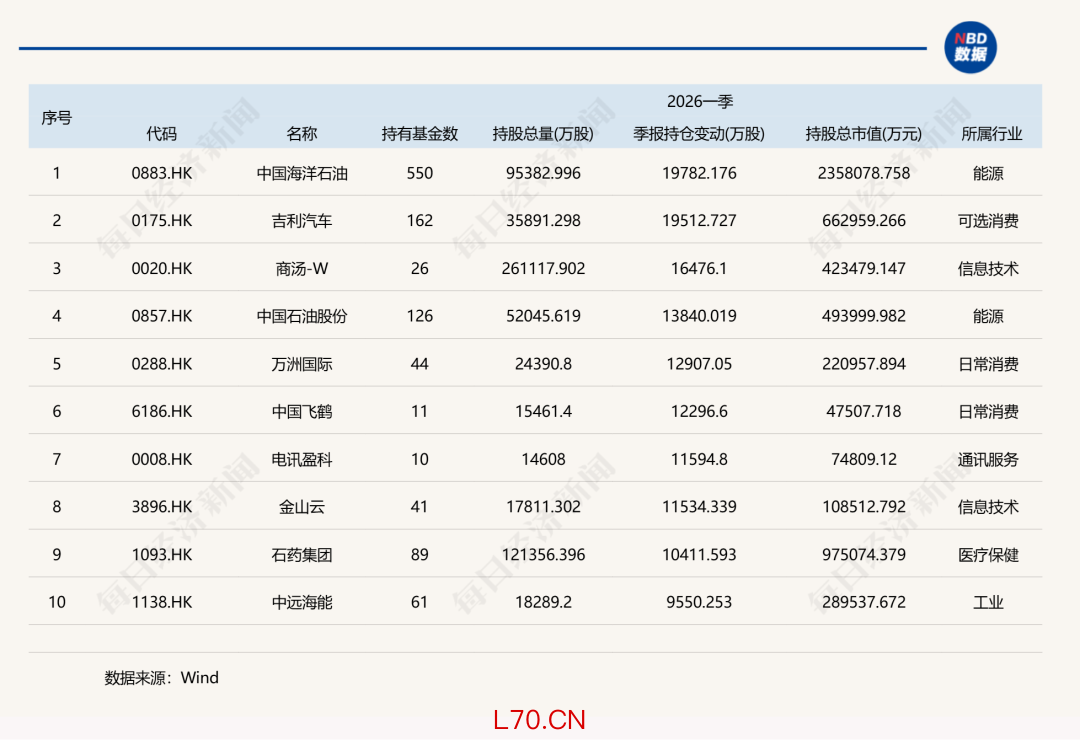Viewport: 1080px width, 740px height.
Task: Click the 持有基金数 column header
Action: (x=419, y=134)
